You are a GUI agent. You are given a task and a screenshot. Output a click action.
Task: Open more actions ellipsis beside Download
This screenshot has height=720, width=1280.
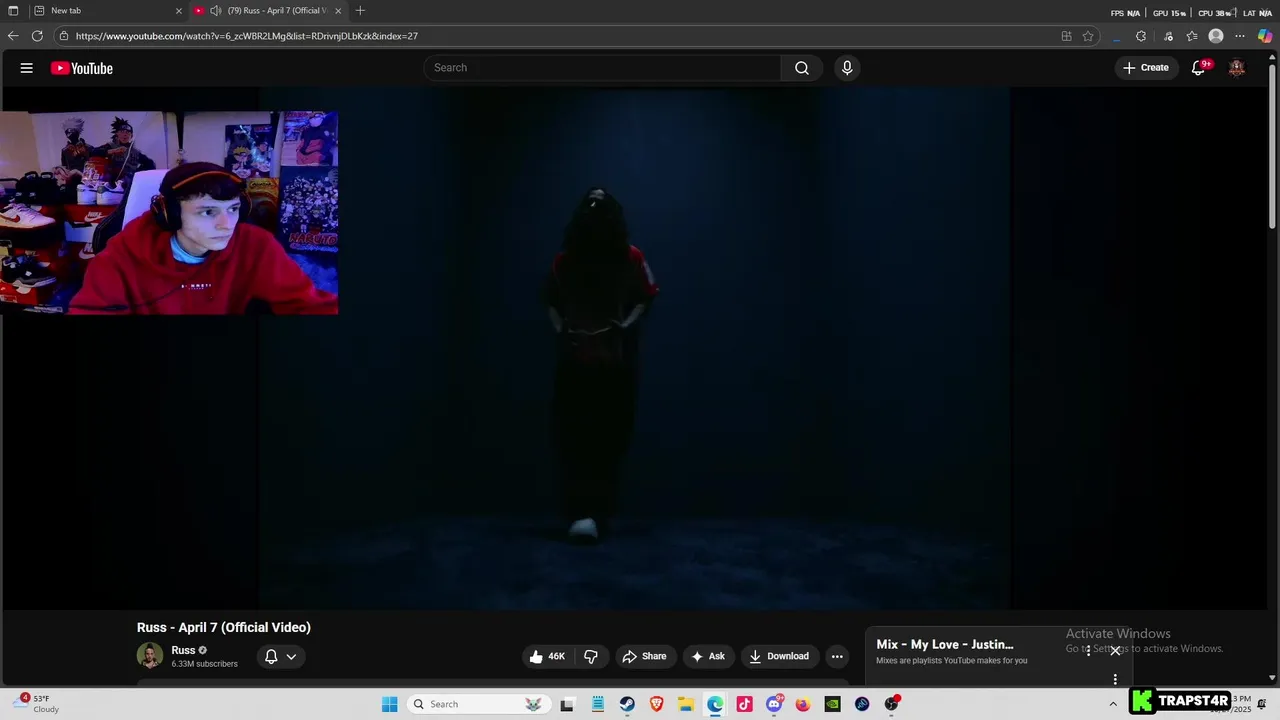click(x=837, y=656)
